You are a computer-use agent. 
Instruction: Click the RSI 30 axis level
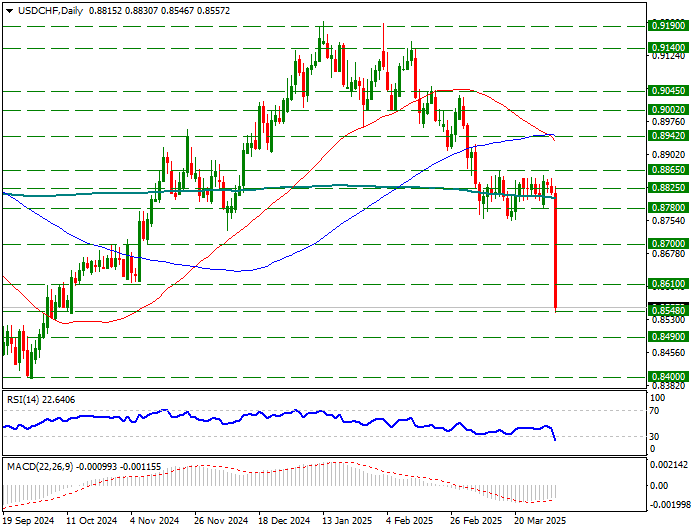654,436
